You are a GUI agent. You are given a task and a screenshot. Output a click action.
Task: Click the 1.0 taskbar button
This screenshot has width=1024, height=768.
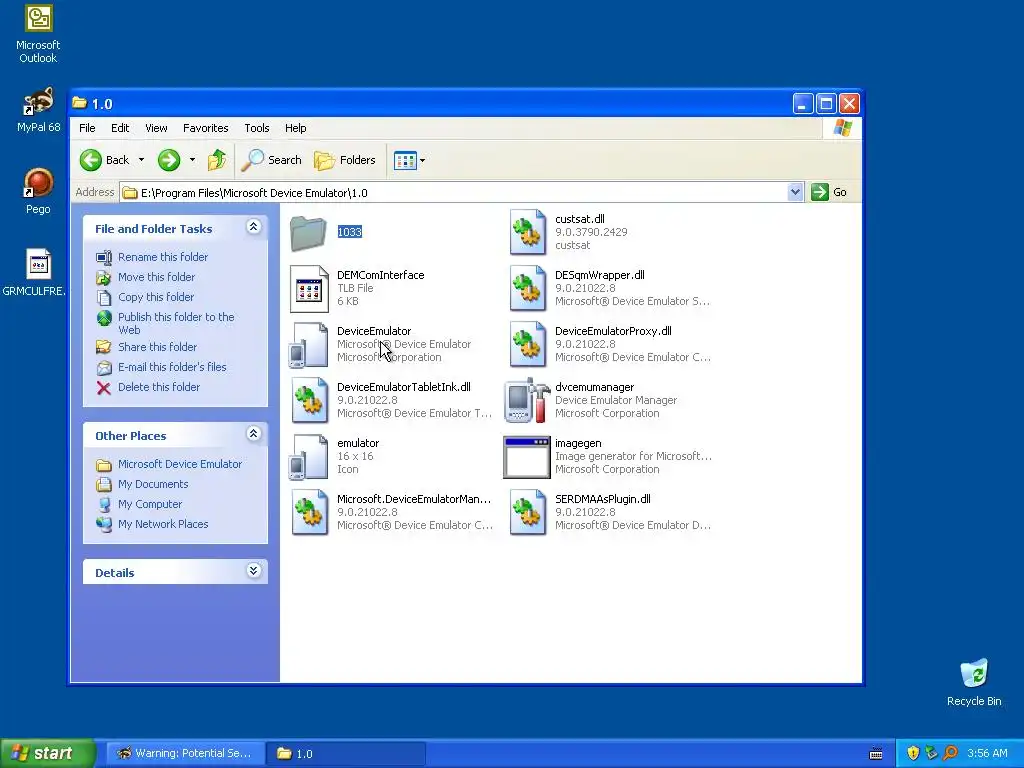click(x=346, y=754)
